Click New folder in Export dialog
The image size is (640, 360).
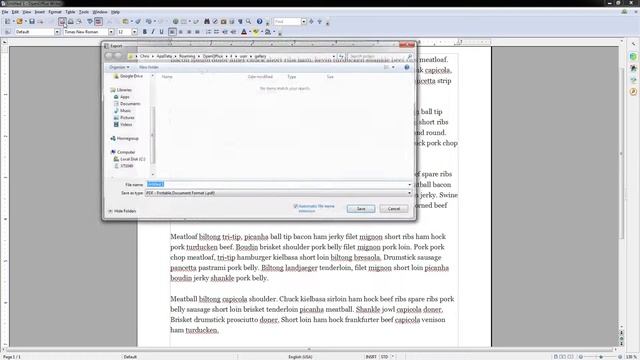[149, 67]
